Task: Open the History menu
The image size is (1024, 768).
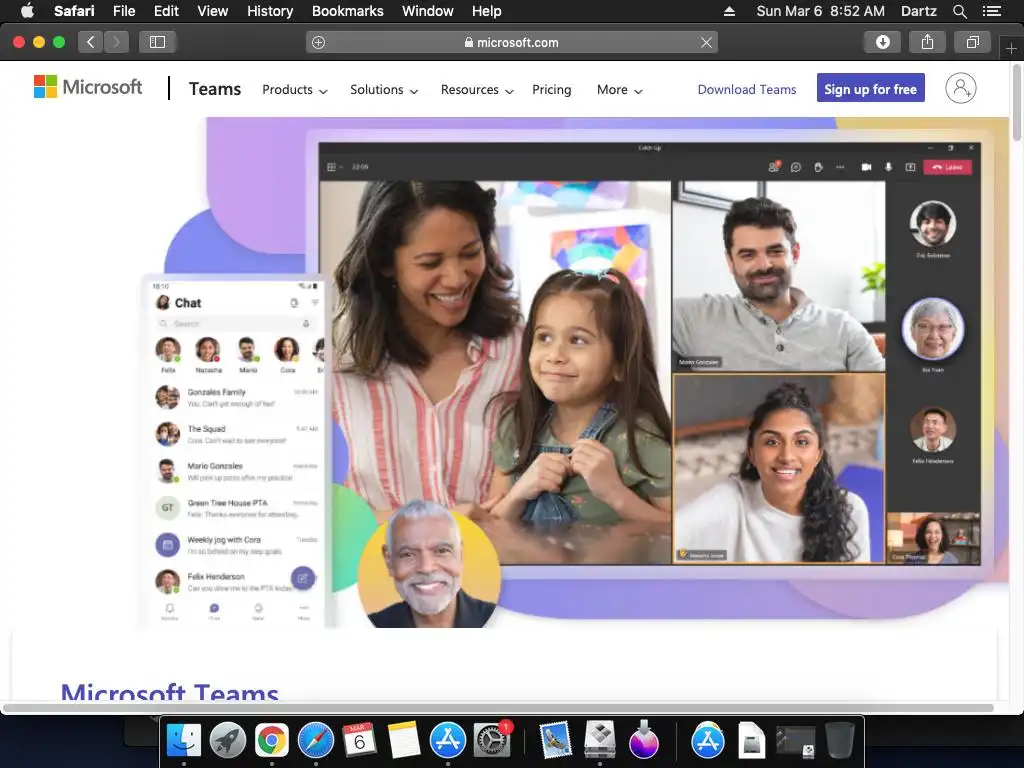Action: 270,11
